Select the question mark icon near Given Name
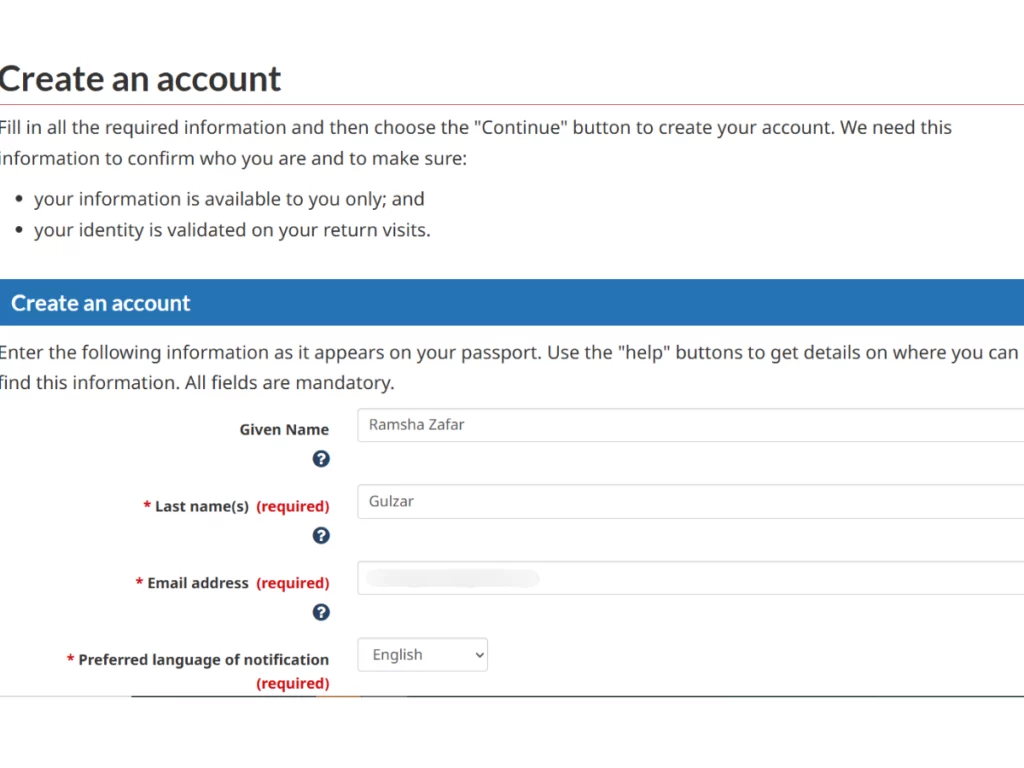The width and height of the screenshot is (1024, 768). point(320,458)
